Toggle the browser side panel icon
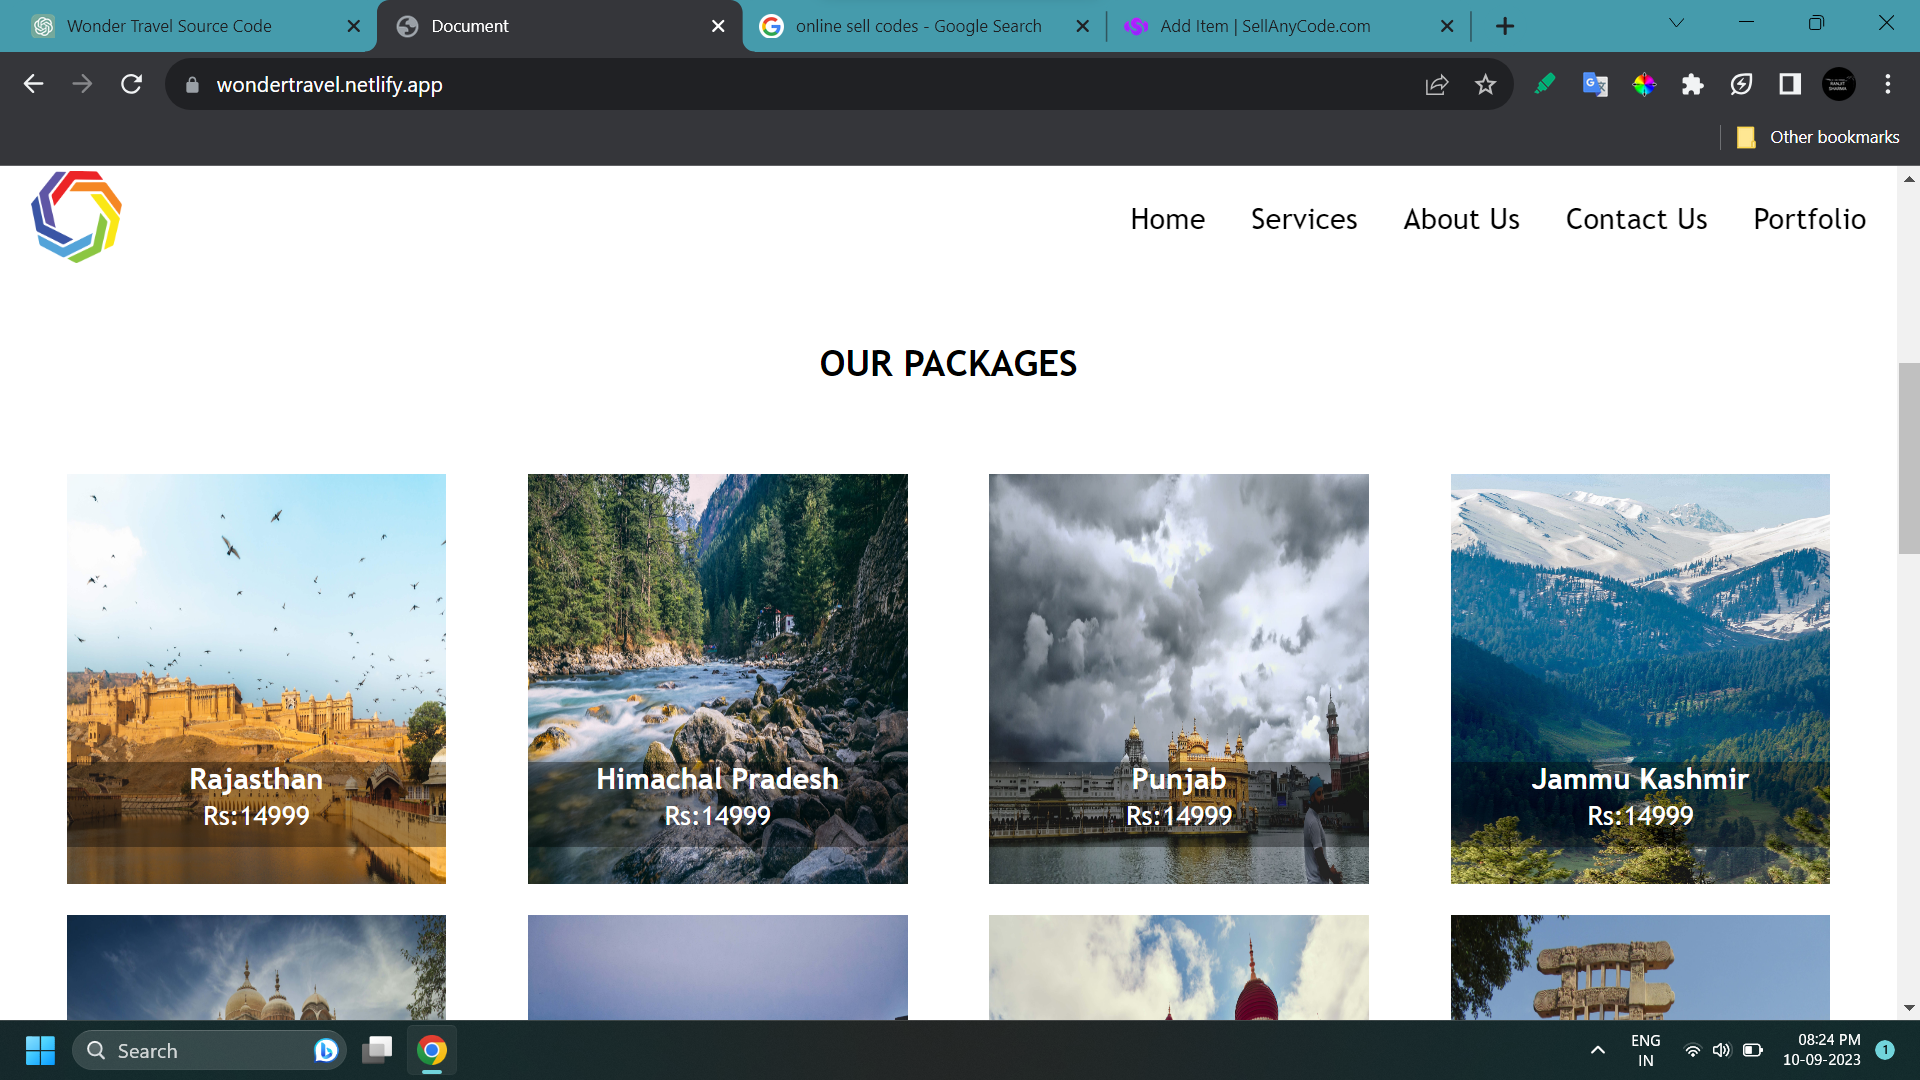 [x=1789, y=85]
